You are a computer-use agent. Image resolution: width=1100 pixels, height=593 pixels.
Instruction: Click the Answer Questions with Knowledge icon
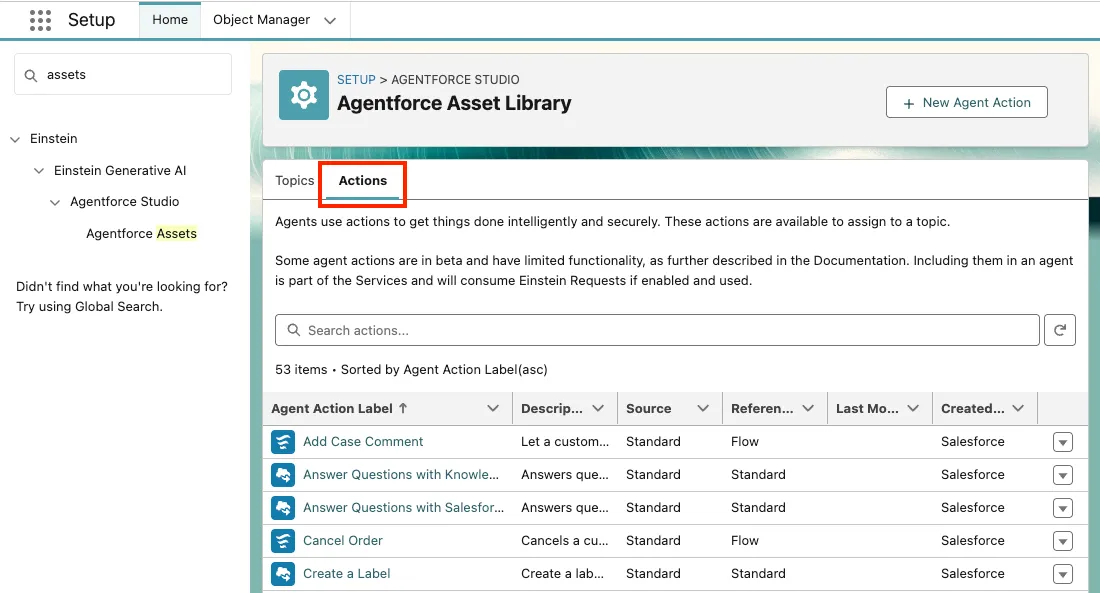tap(283, 475)
